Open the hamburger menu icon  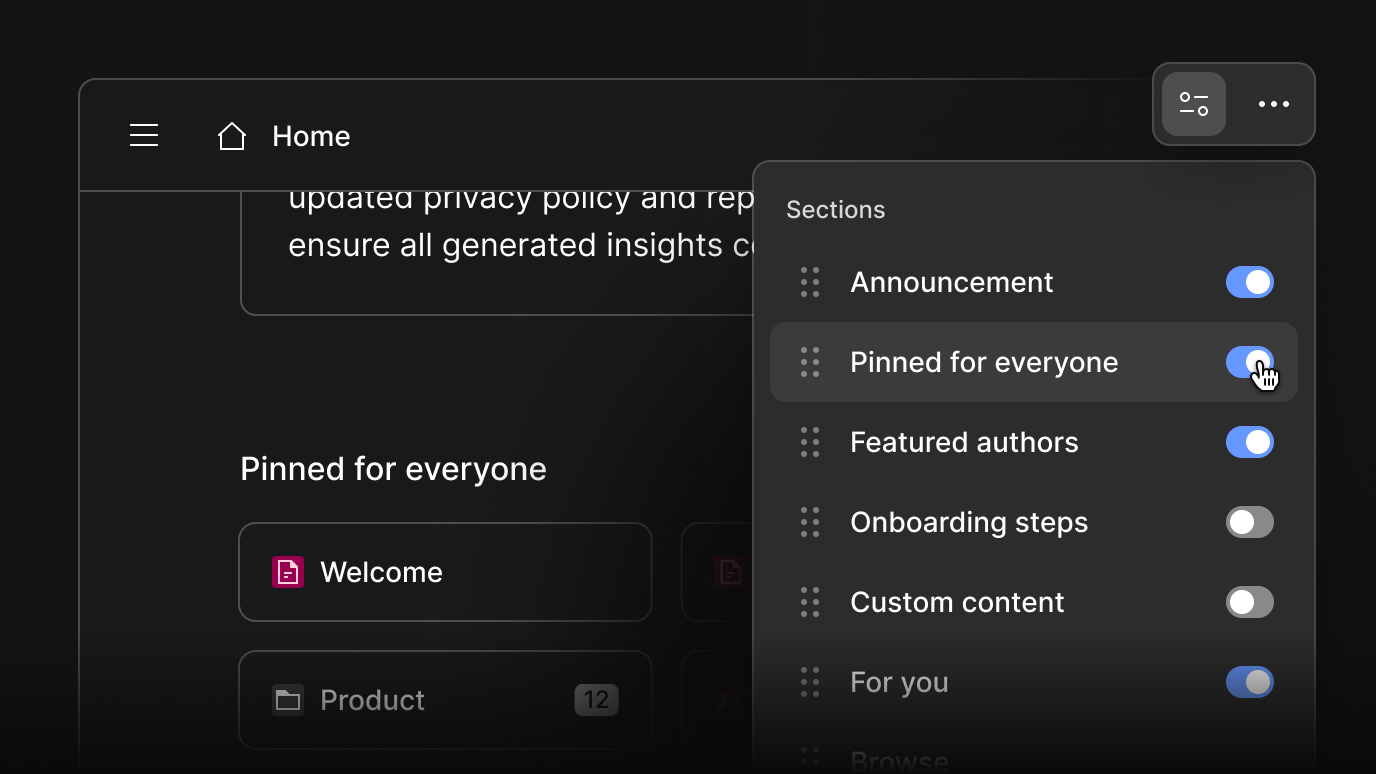(x=144, y=135)
